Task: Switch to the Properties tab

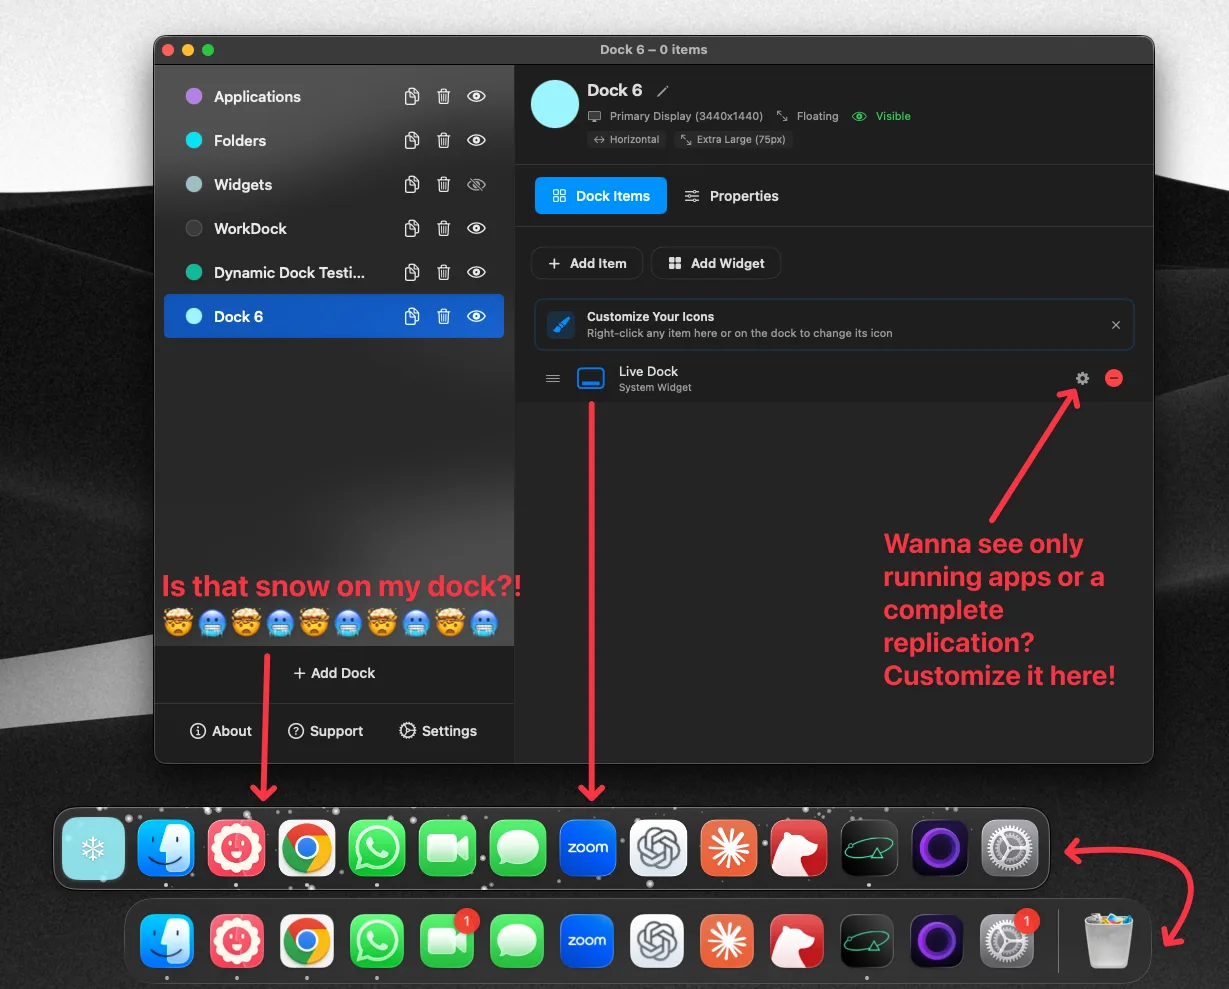Action: pyautogui.click(x=731, y=196)
